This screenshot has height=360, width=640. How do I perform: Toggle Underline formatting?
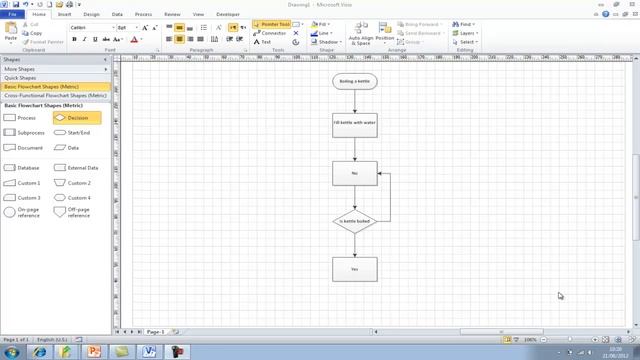click(x=95, y=39)
